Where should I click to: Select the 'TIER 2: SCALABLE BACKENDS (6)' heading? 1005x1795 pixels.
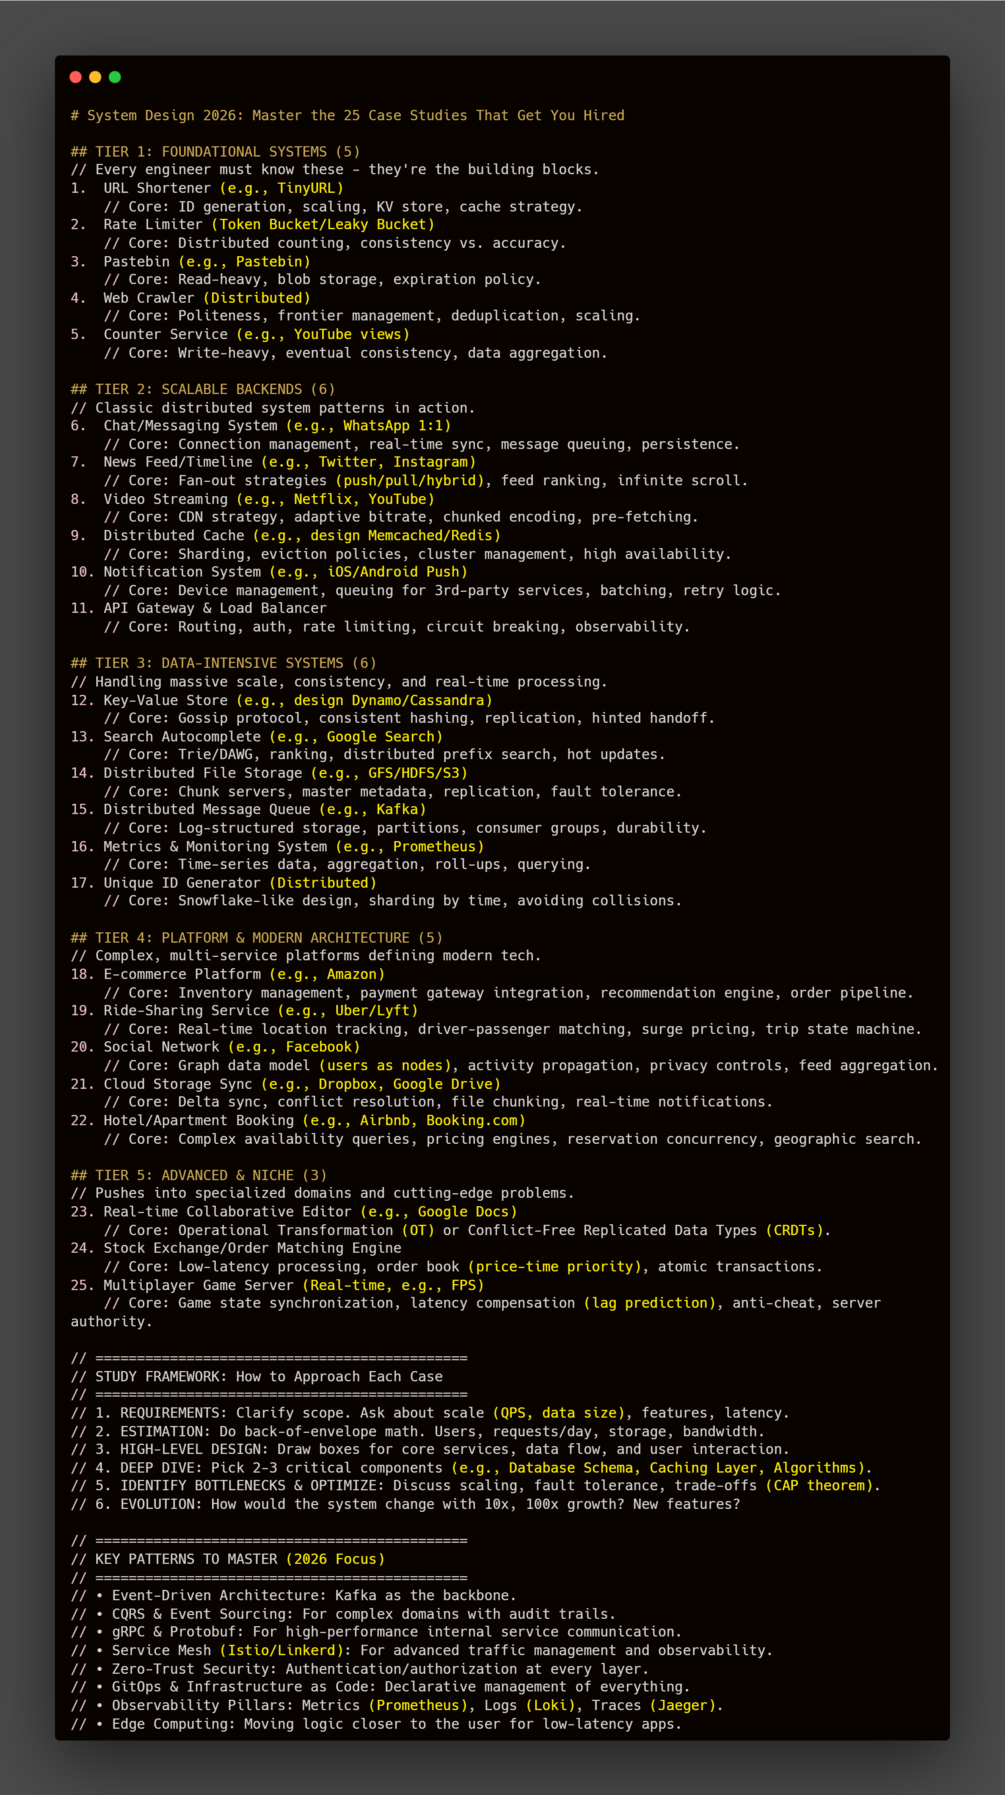(203, 390)
